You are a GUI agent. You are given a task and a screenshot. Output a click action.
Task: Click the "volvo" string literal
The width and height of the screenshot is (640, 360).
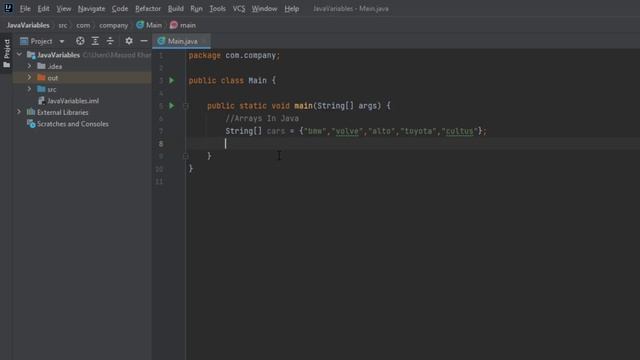[x=347, y=131]
